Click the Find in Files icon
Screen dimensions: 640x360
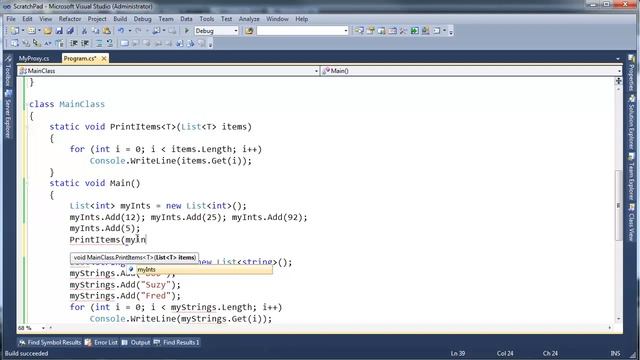pyautogui.click(x=249, y=31)
